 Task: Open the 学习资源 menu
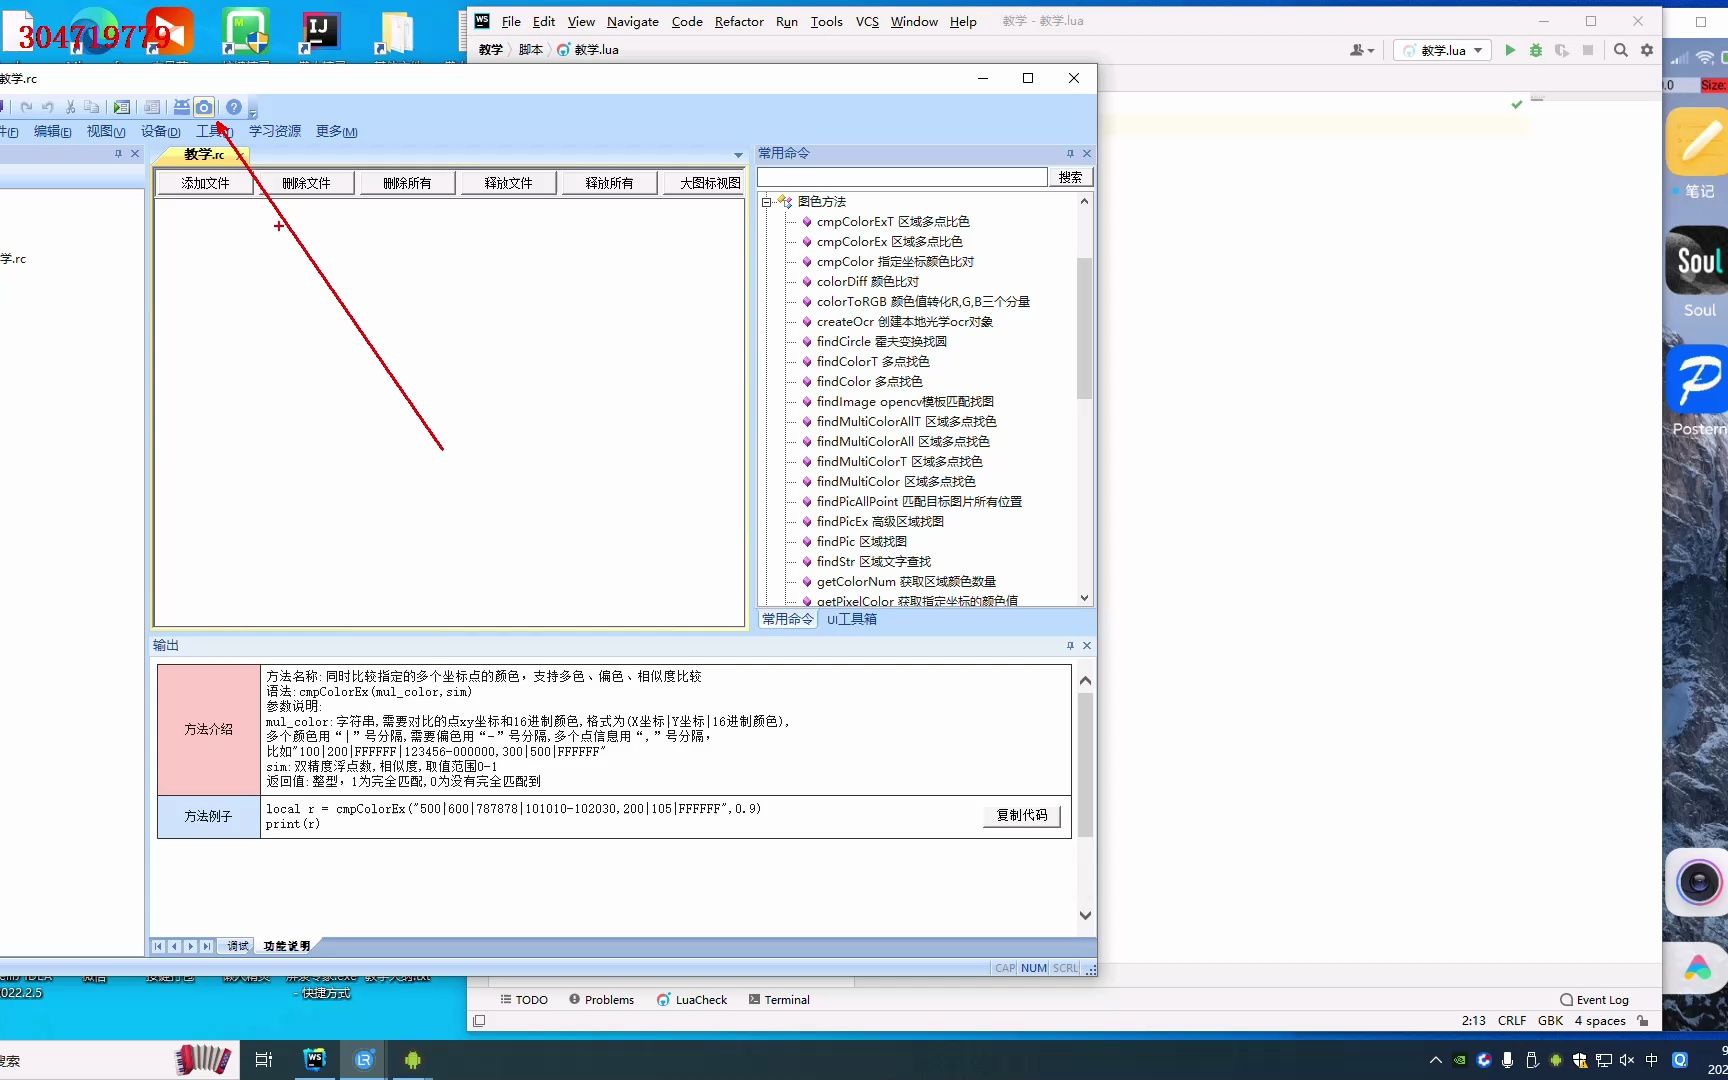point(275,131)
